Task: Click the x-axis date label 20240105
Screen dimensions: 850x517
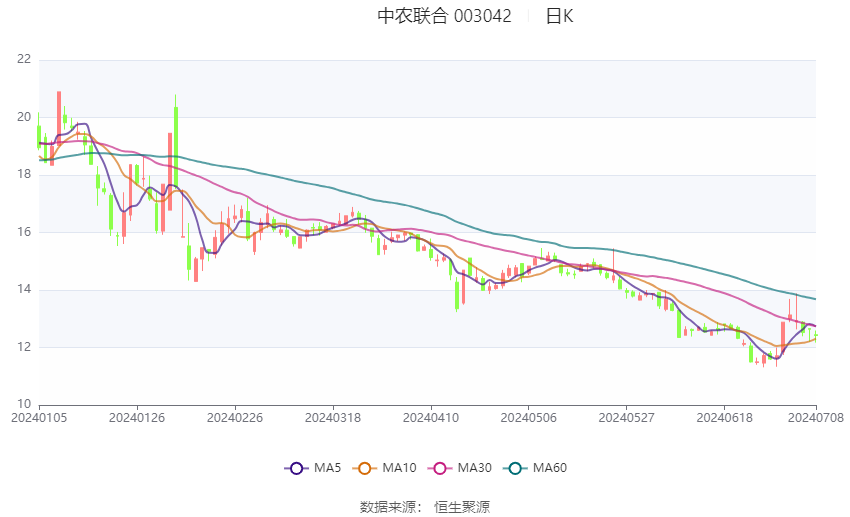Action: 39,418
